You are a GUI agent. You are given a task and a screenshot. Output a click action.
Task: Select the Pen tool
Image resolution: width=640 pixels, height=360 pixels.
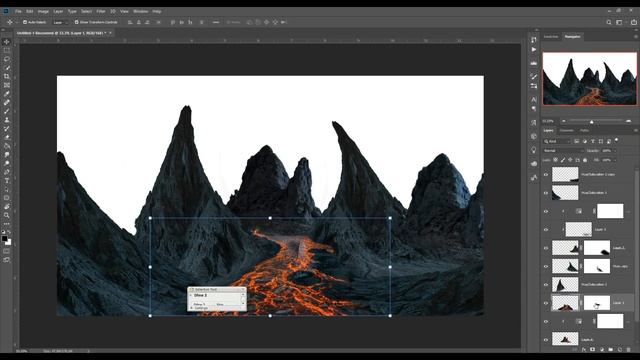[x=7, y=172]
